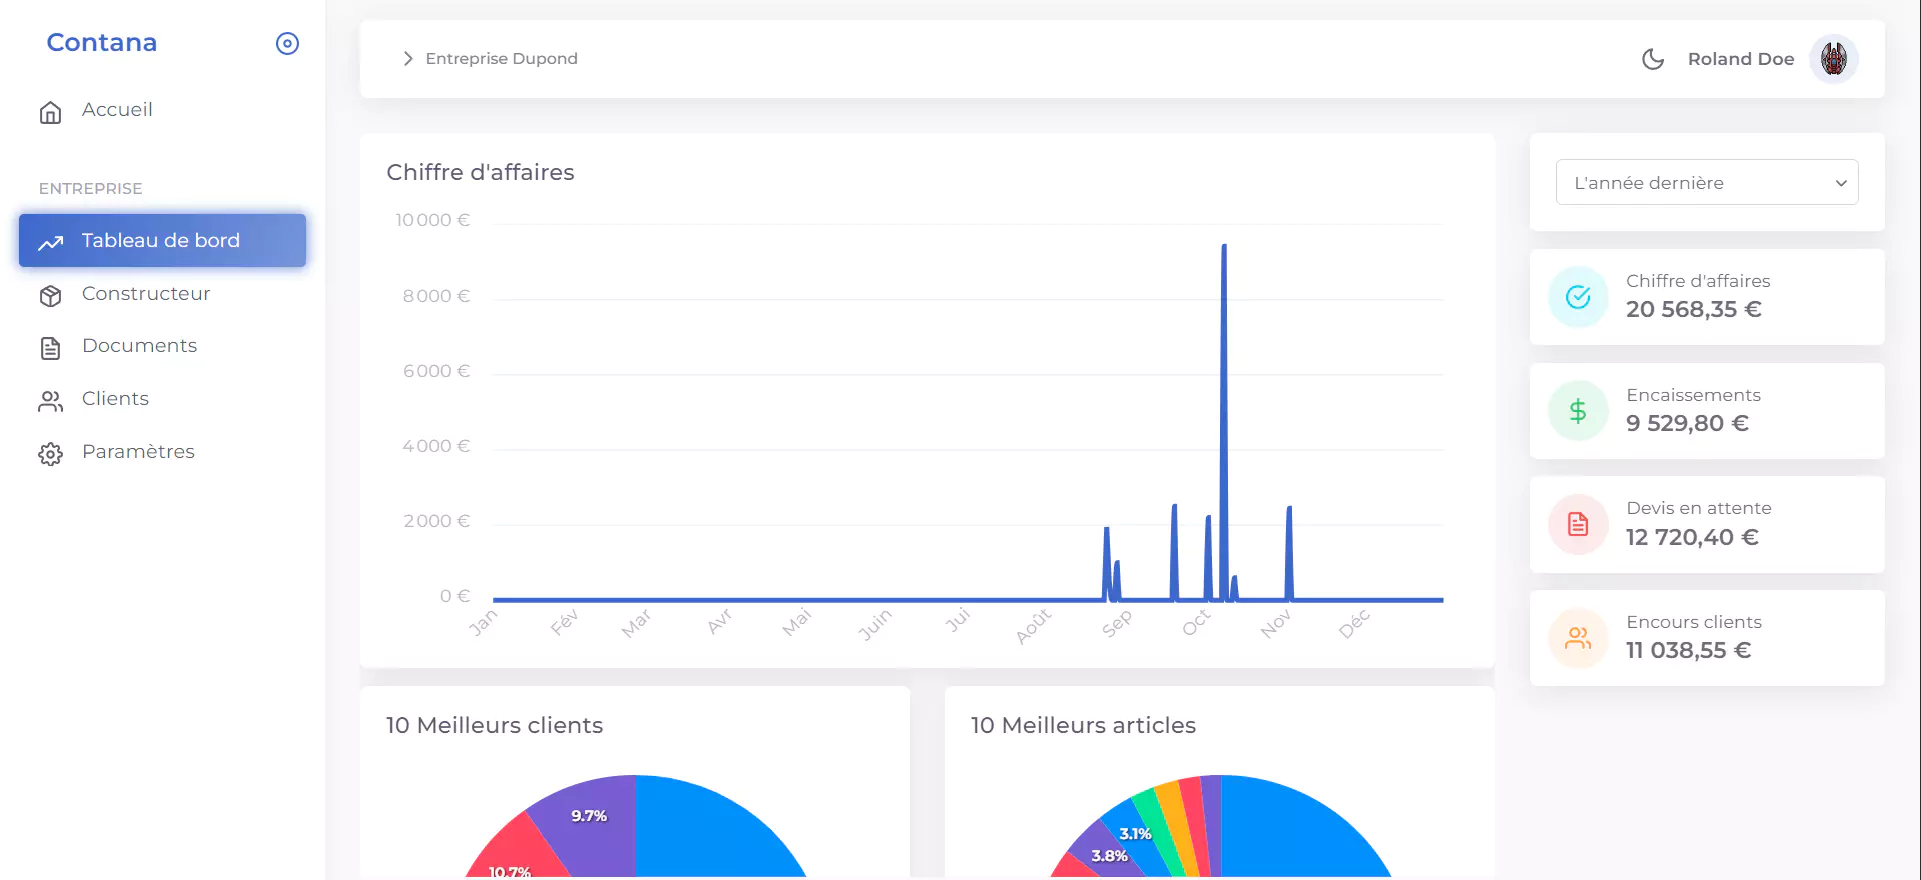Click the red Devis en attente icon
The width and height of the screenshot is (1921, 880).
pos(1578,524)
